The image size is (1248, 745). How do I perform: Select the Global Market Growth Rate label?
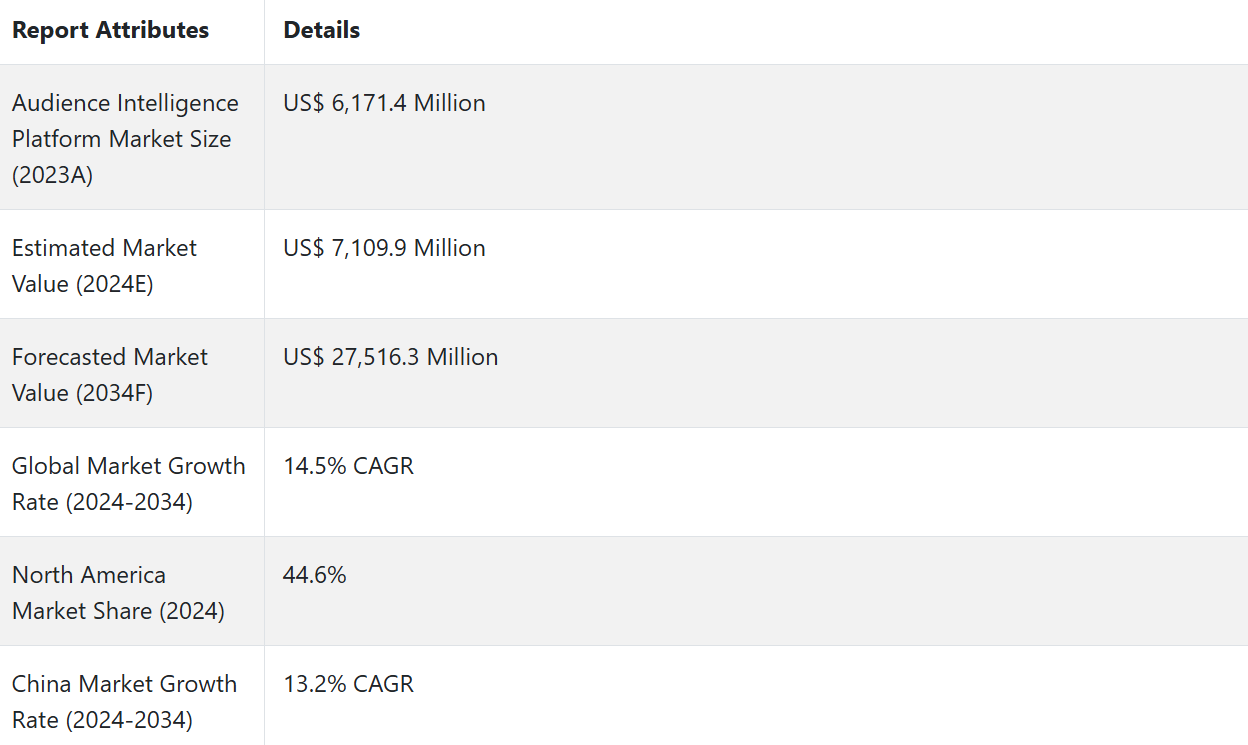click(x=128, y=483)
